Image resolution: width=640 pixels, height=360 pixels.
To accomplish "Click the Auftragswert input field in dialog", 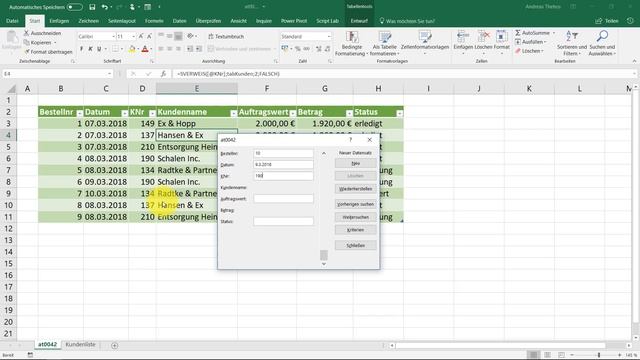I will (283, 199).
